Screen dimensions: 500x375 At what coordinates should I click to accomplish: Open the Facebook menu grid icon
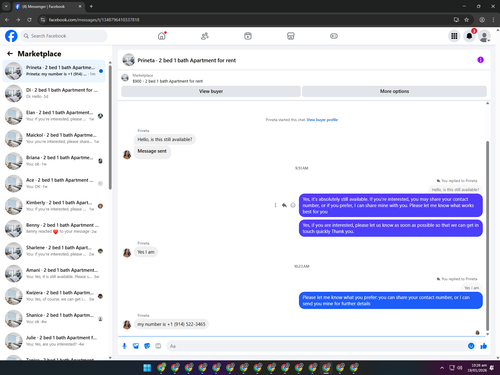tap(454, 36)
